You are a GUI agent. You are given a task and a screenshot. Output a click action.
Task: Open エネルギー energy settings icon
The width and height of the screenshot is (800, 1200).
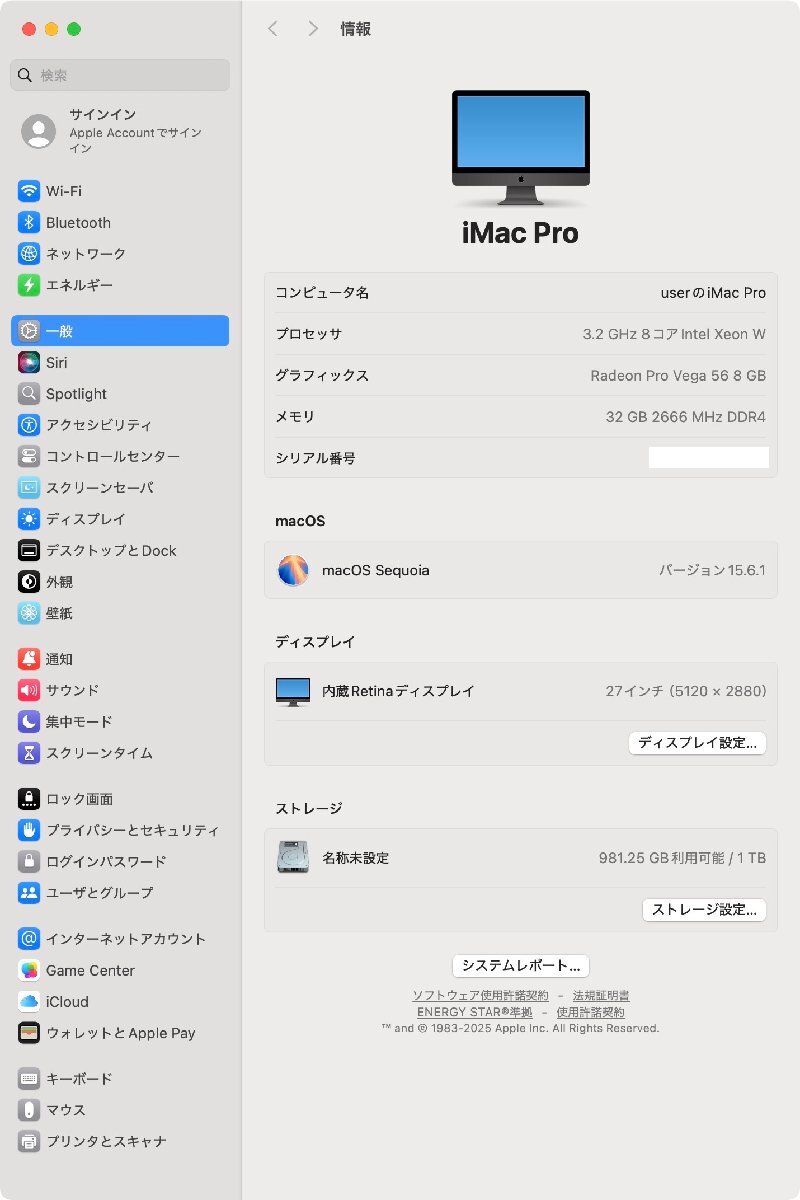point(29,285)
